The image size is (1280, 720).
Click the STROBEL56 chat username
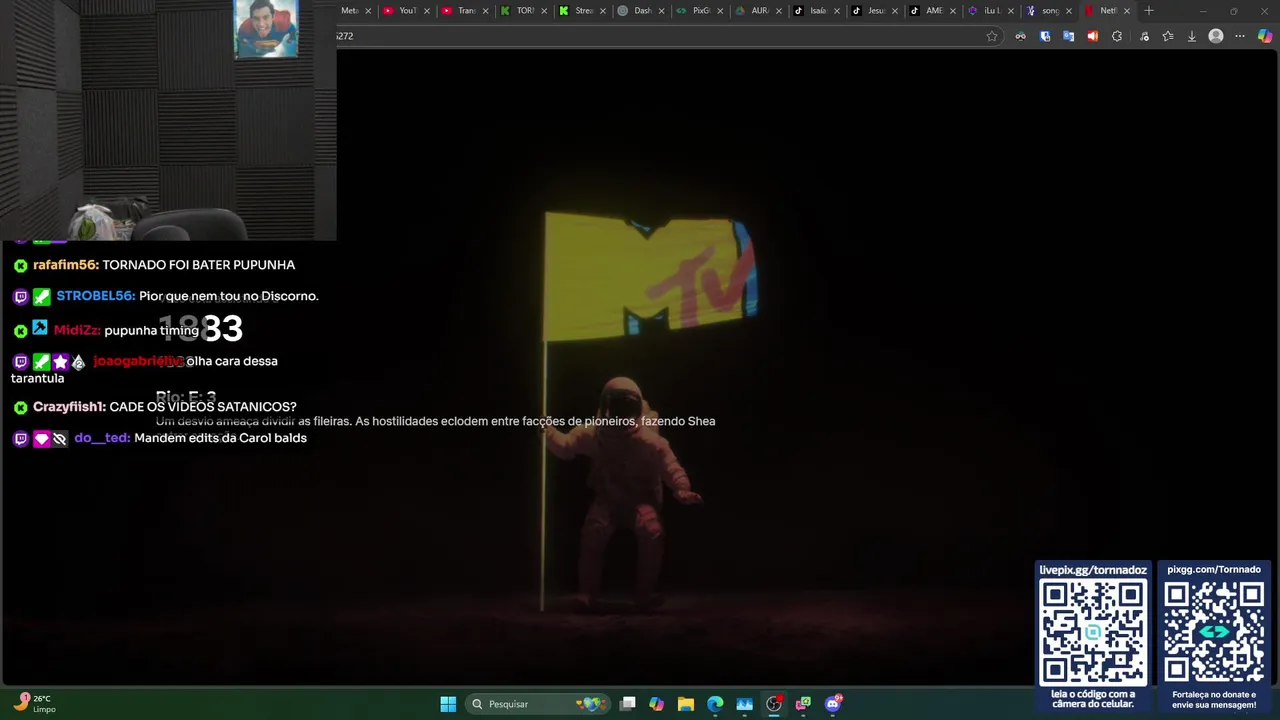click(x=95, y=296)
